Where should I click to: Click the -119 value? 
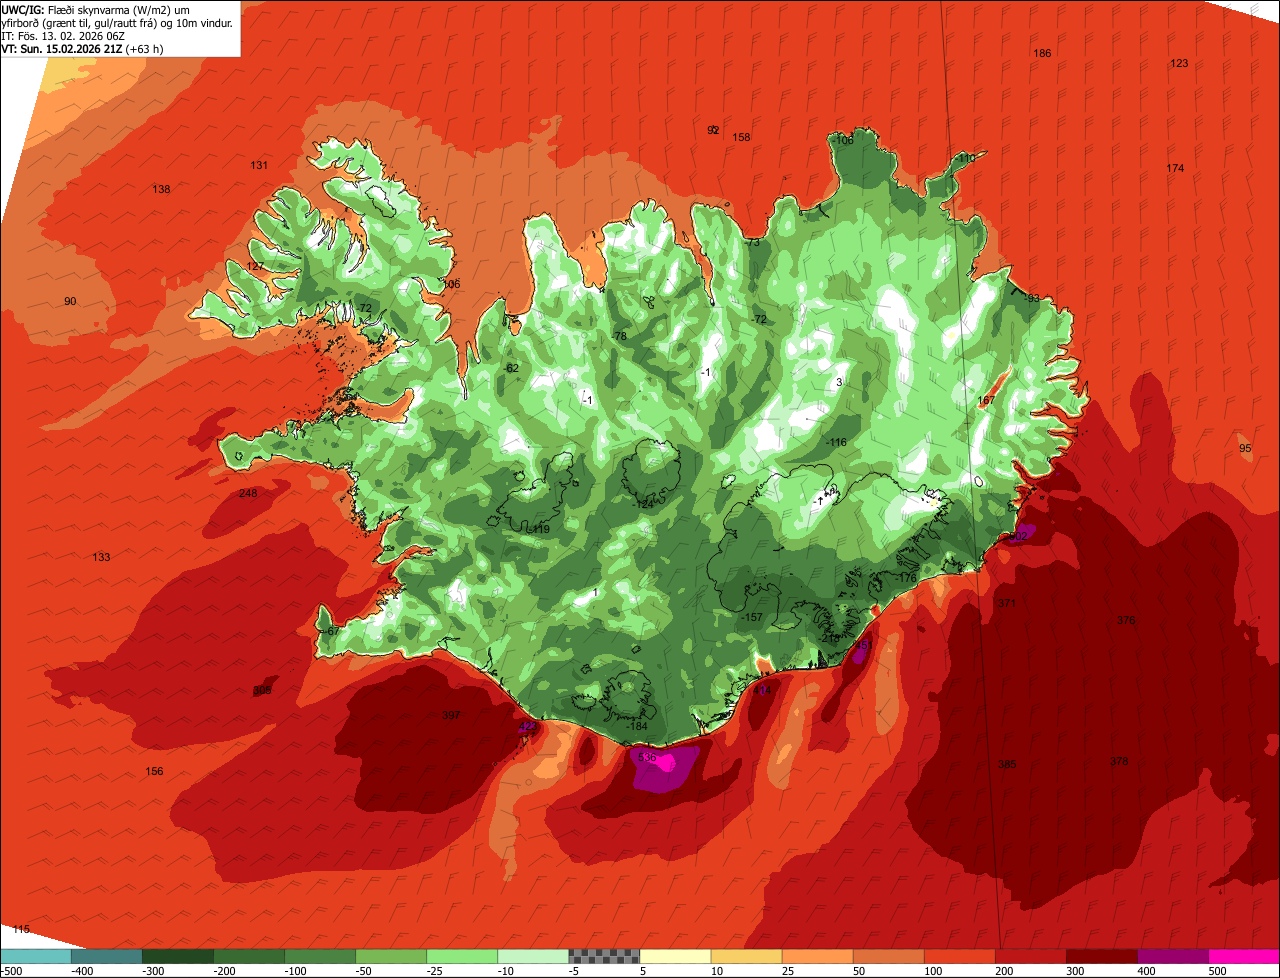[x=540, y=529]
